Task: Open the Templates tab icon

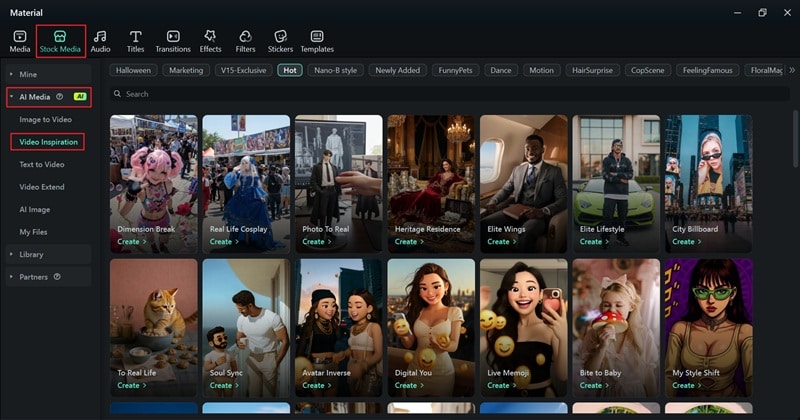Action: [317, 36]
